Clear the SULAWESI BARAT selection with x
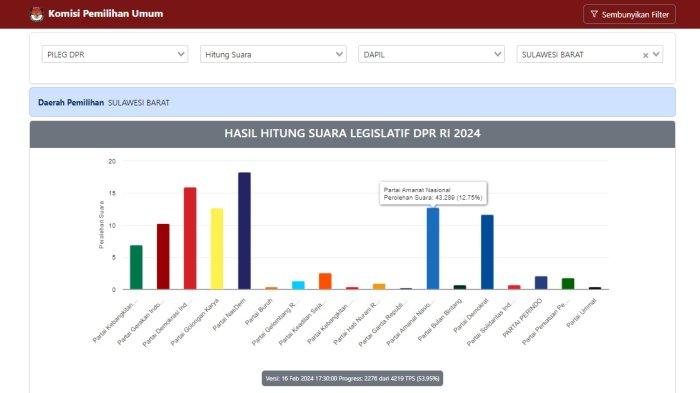Viewport: 700px width, 393px height. pyautogui.click(x=645, y=55)
